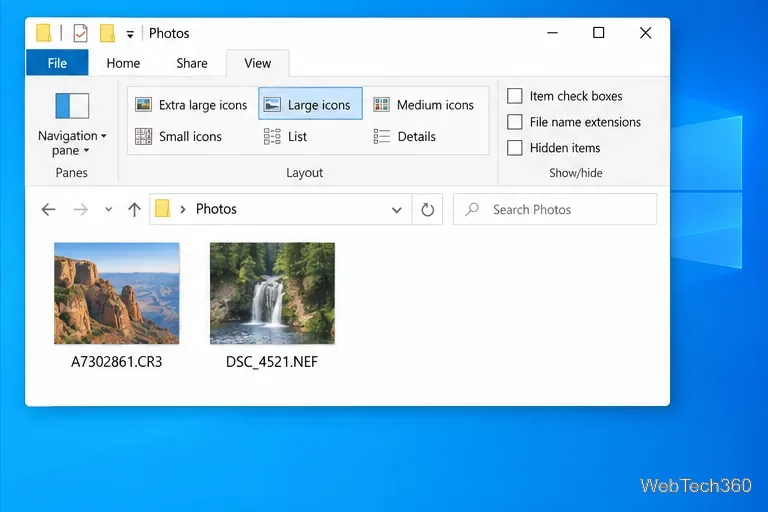768x512 pixels.
Task: Toggle File name extensions checkbox
Action: click(515, 122)
